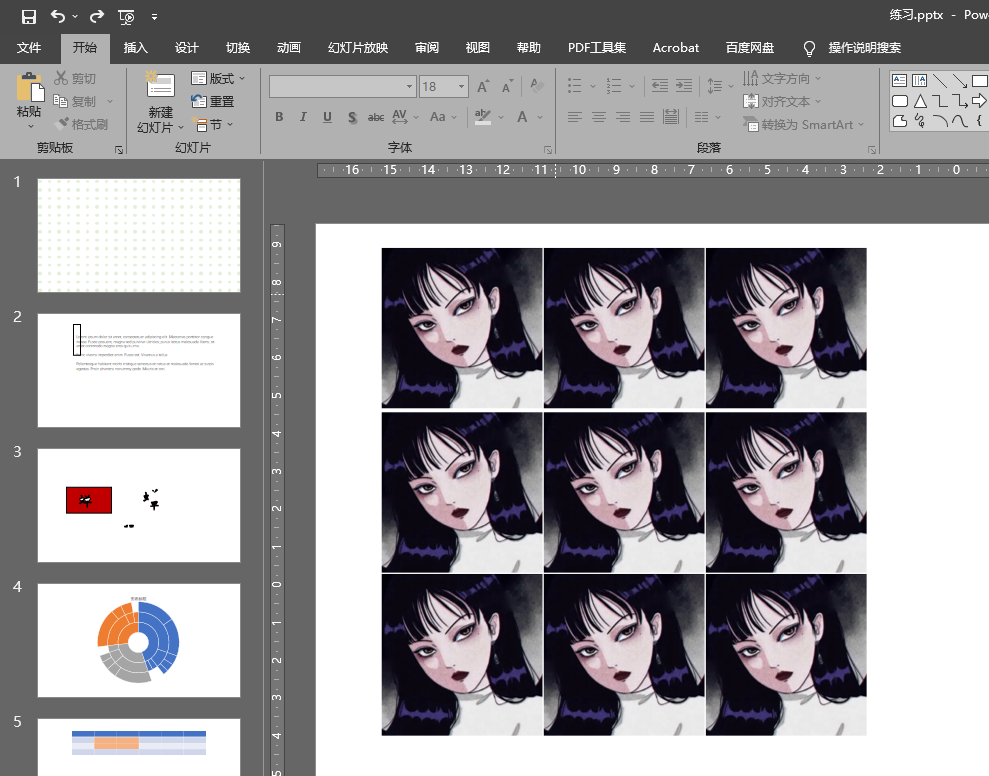This screenshot has width=989, height=776.
Task: Expand the Layout (版式) dropdown
Action: (218, 78)
